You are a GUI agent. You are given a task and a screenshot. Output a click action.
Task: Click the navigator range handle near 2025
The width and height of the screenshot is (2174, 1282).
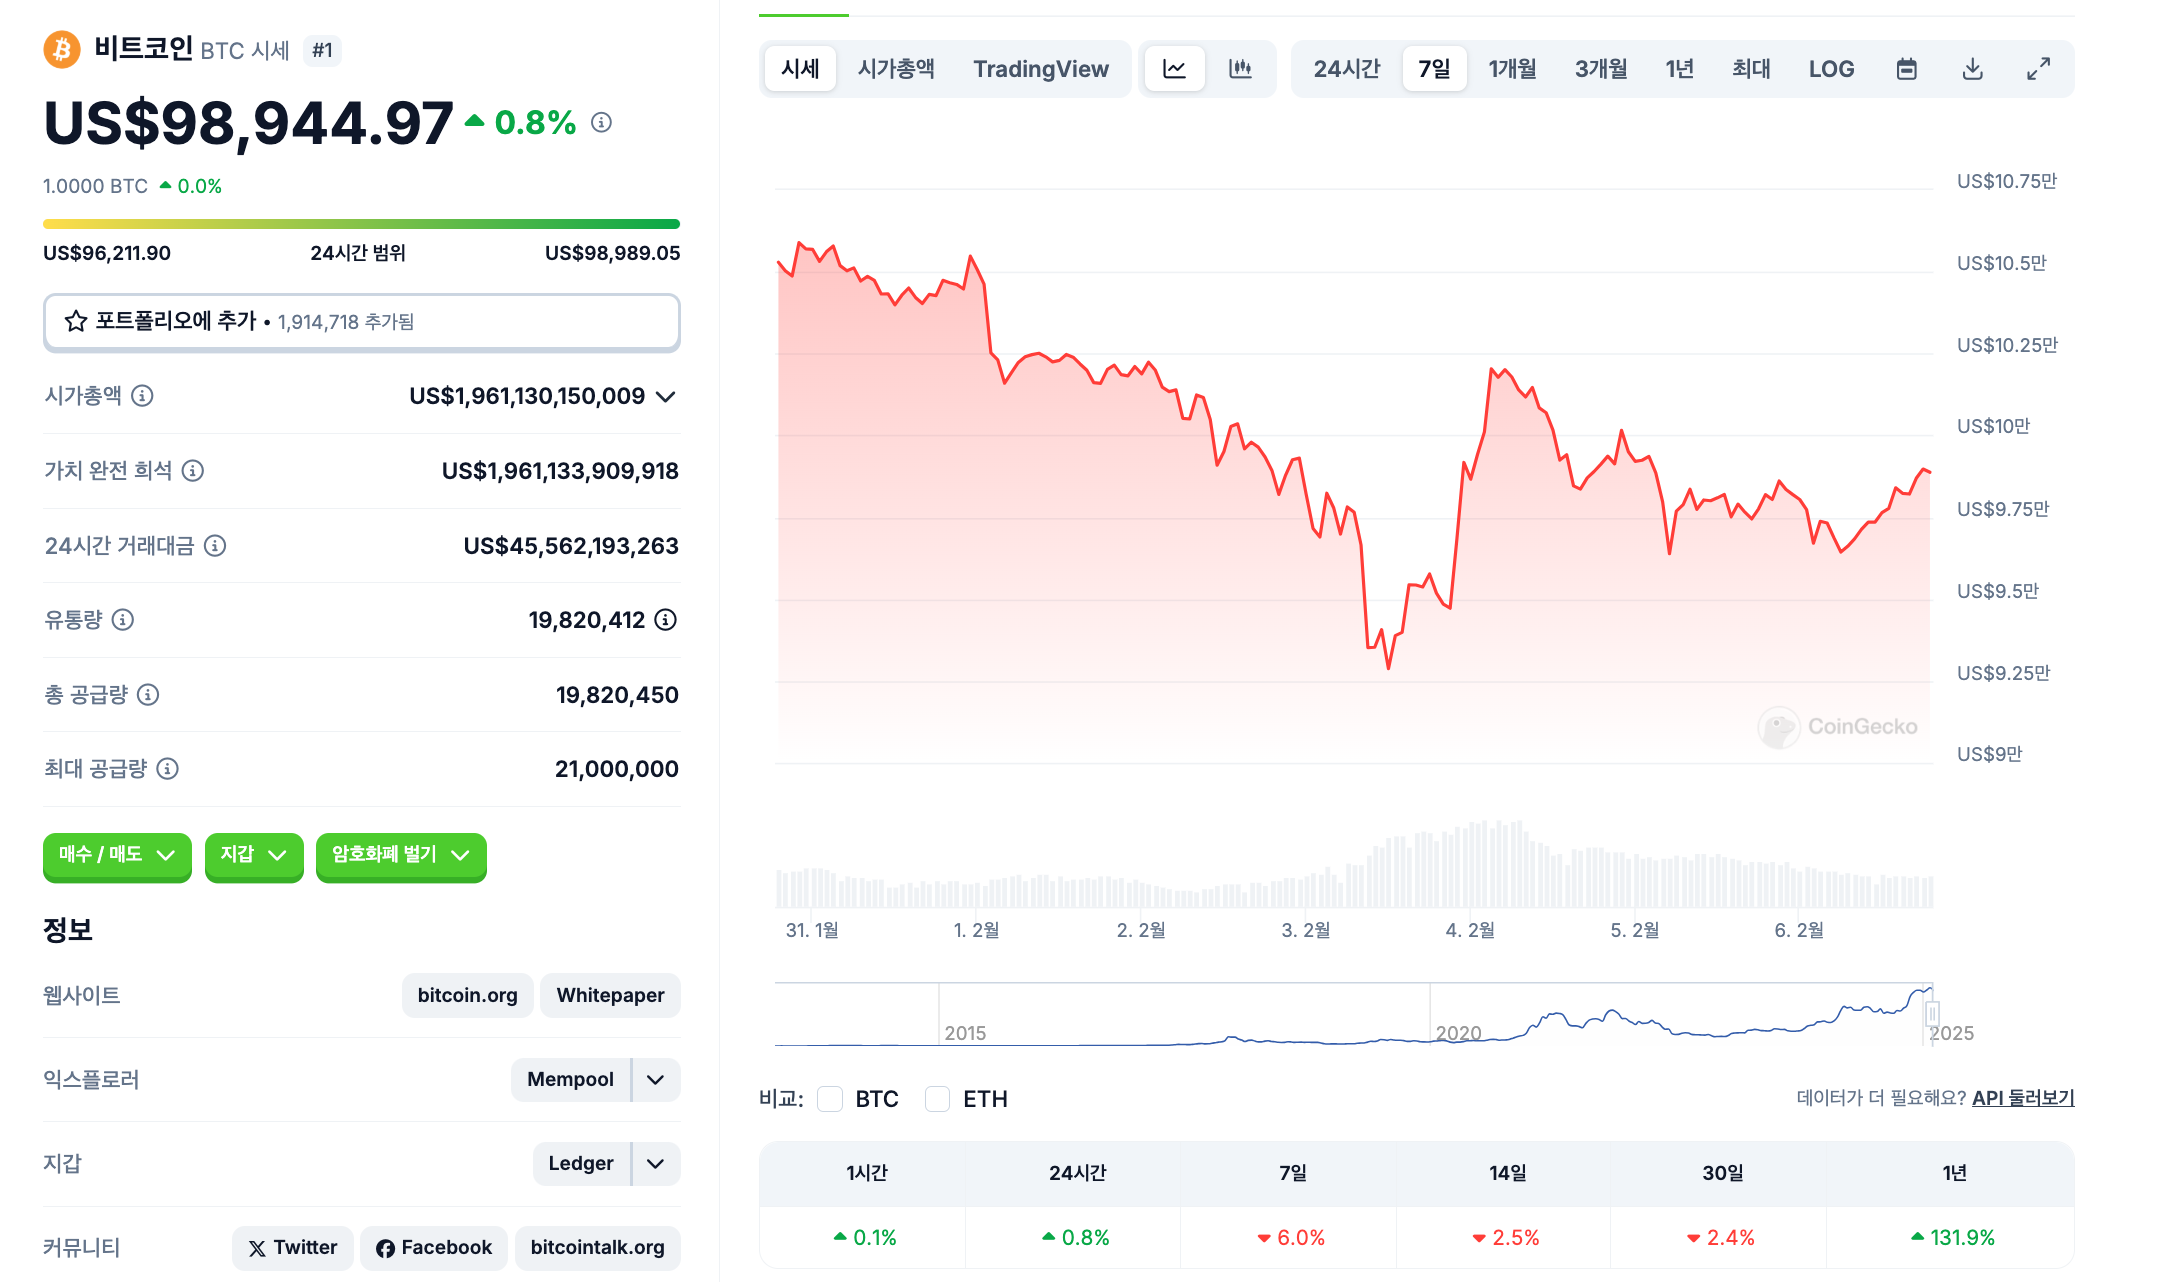tap(1932, 1014)
